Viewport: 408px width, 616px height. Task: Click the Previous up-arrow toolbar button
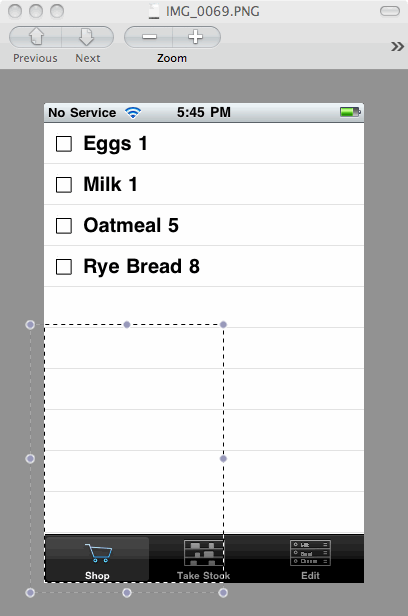[35, 37]
